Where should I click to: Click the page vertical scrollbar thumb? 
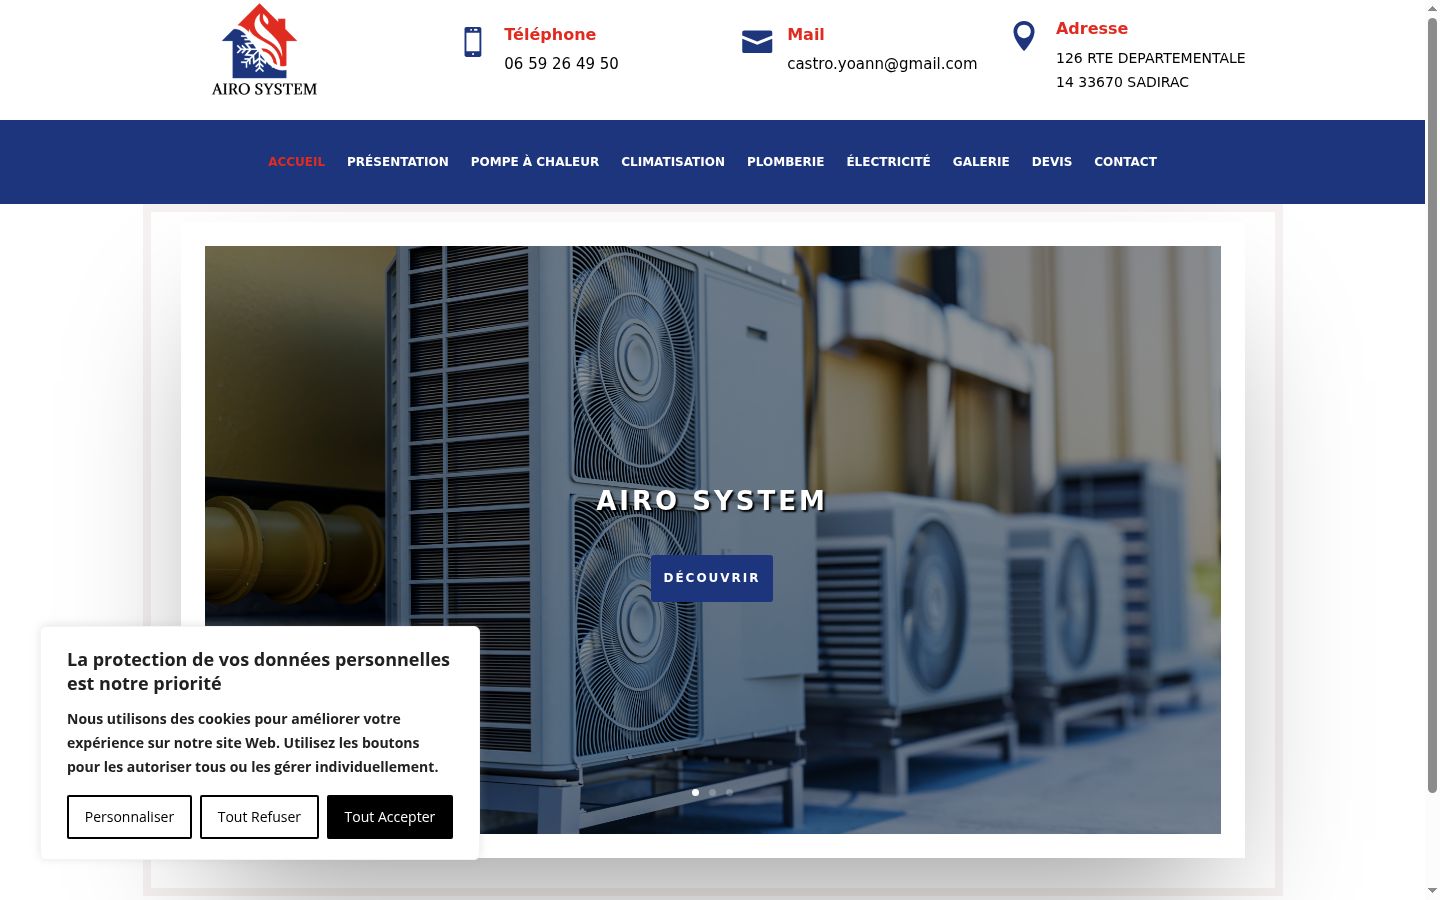coord(1432,405)
